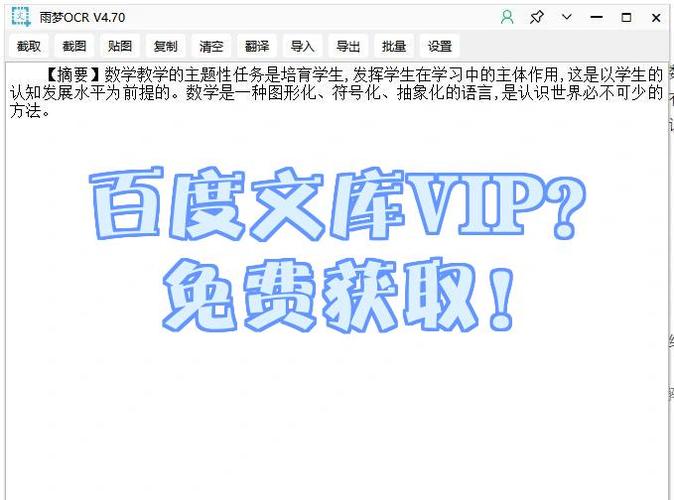Select the 截图 screenshot button

pyautogui.click(x=74, y=46)
